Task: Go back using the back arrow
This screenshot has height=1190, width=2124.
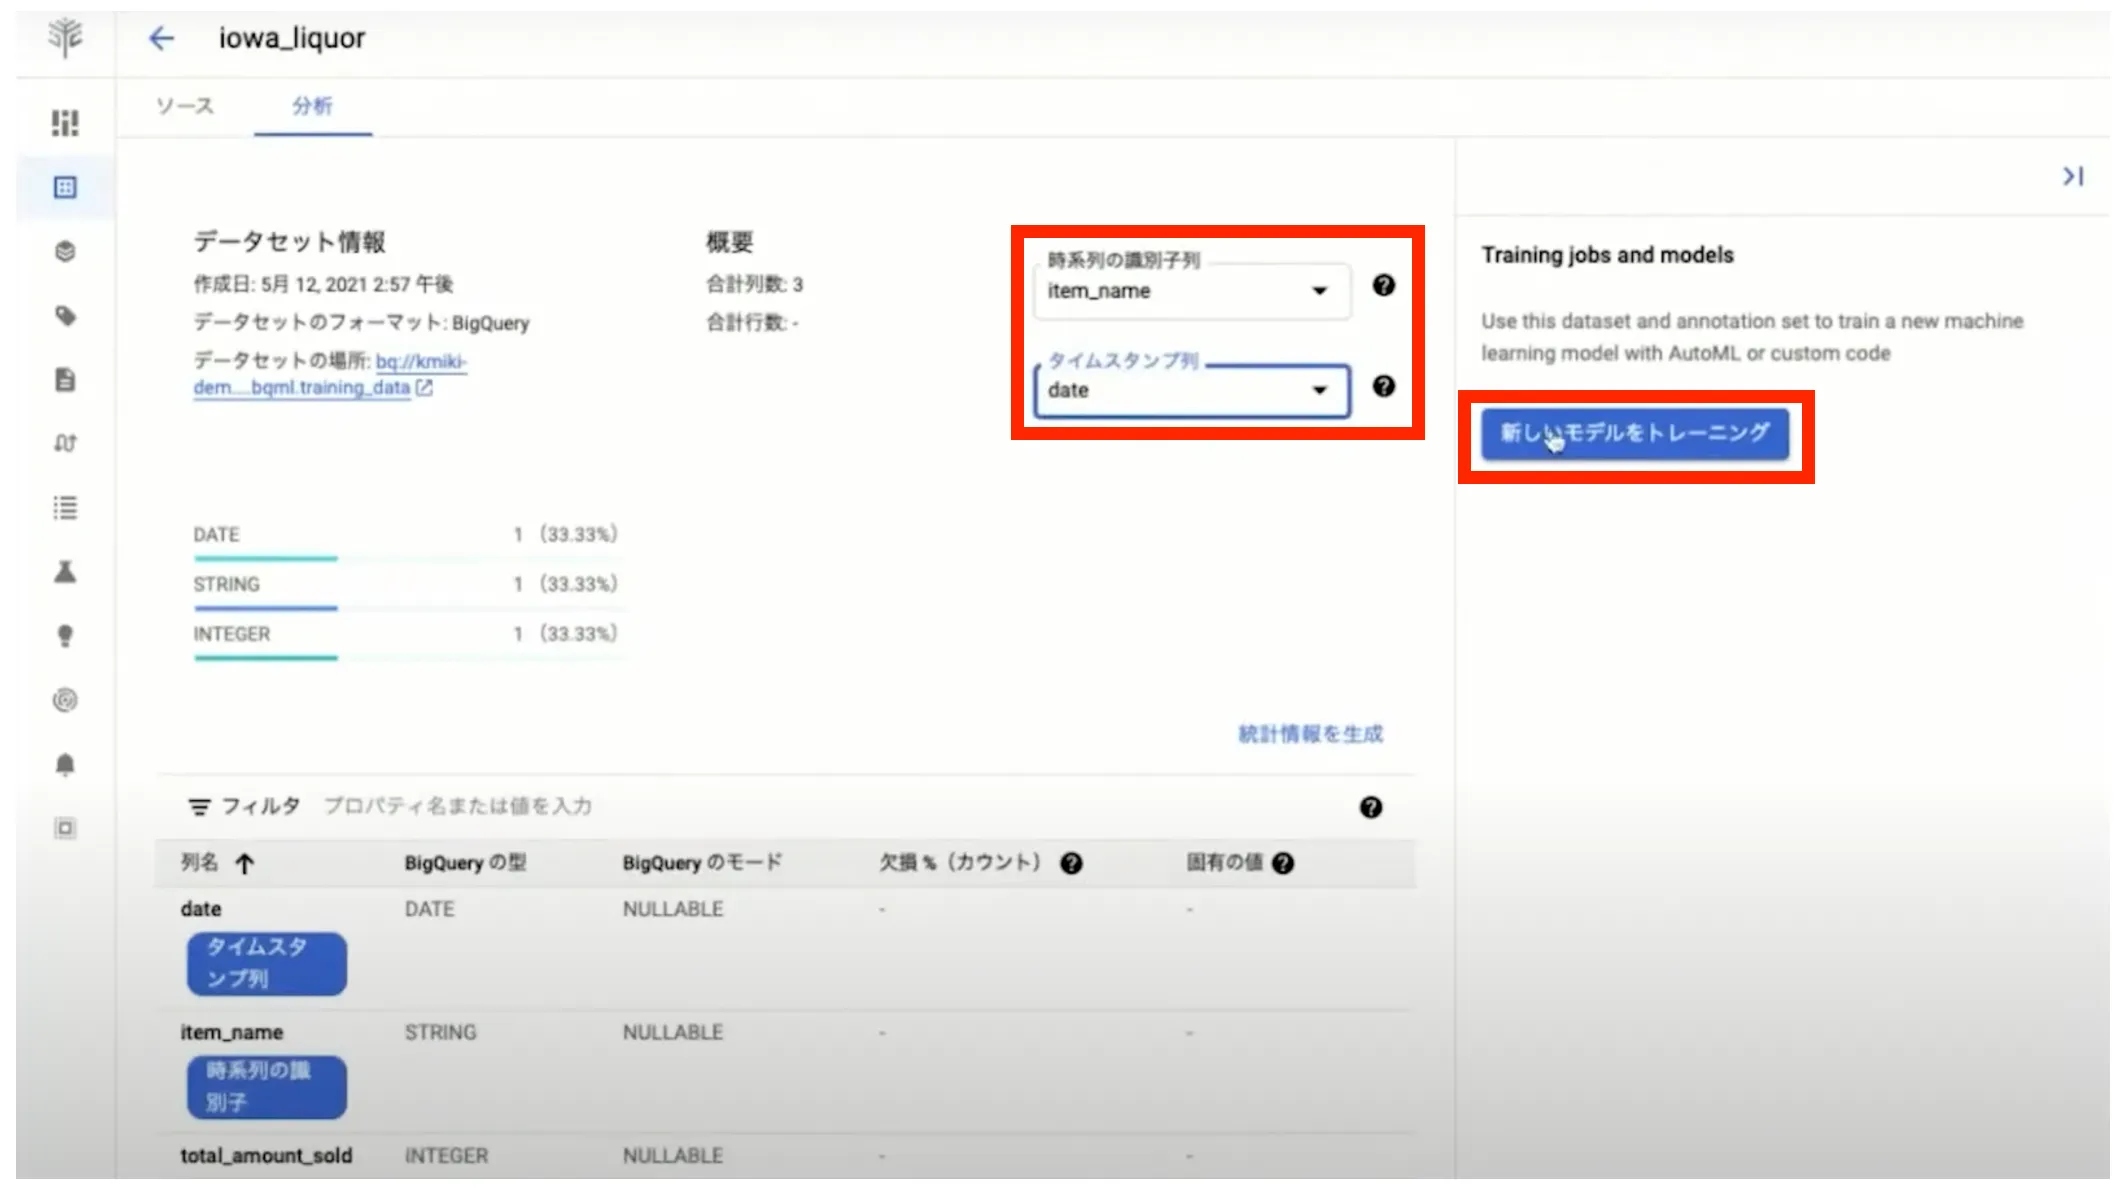Action: (161, 38)
